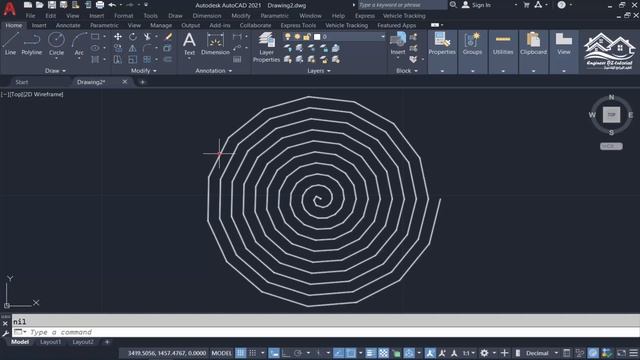This screenshot has width=640, height=360.
Task: Expand the Layers panel
Action: point(319,71)
